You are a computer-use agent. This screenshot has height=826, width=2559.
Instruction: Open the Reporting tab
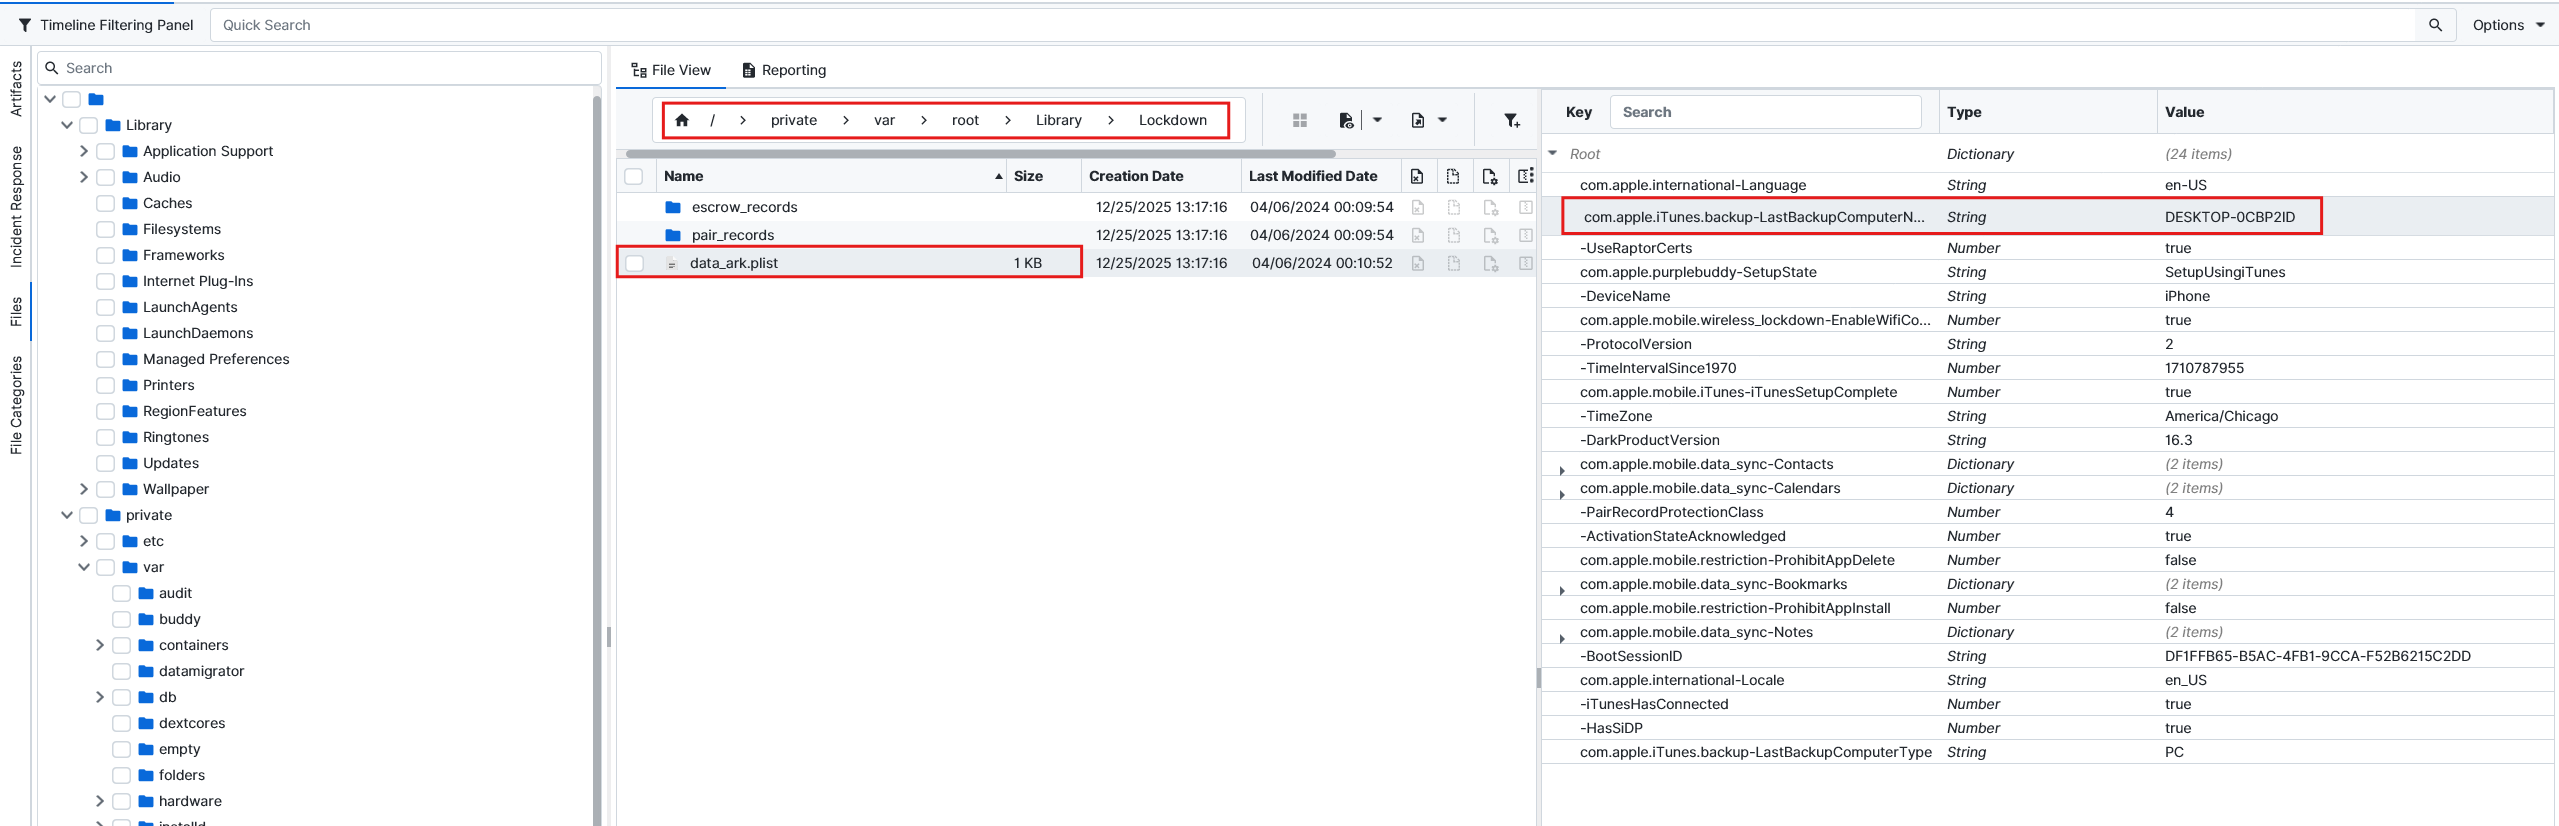pos(784,70)
